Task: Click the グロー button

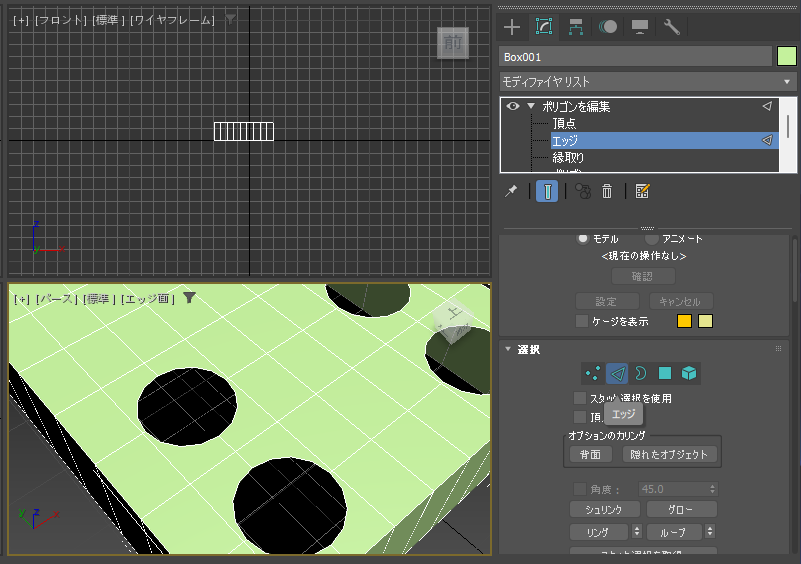Action: pos(681,509)
